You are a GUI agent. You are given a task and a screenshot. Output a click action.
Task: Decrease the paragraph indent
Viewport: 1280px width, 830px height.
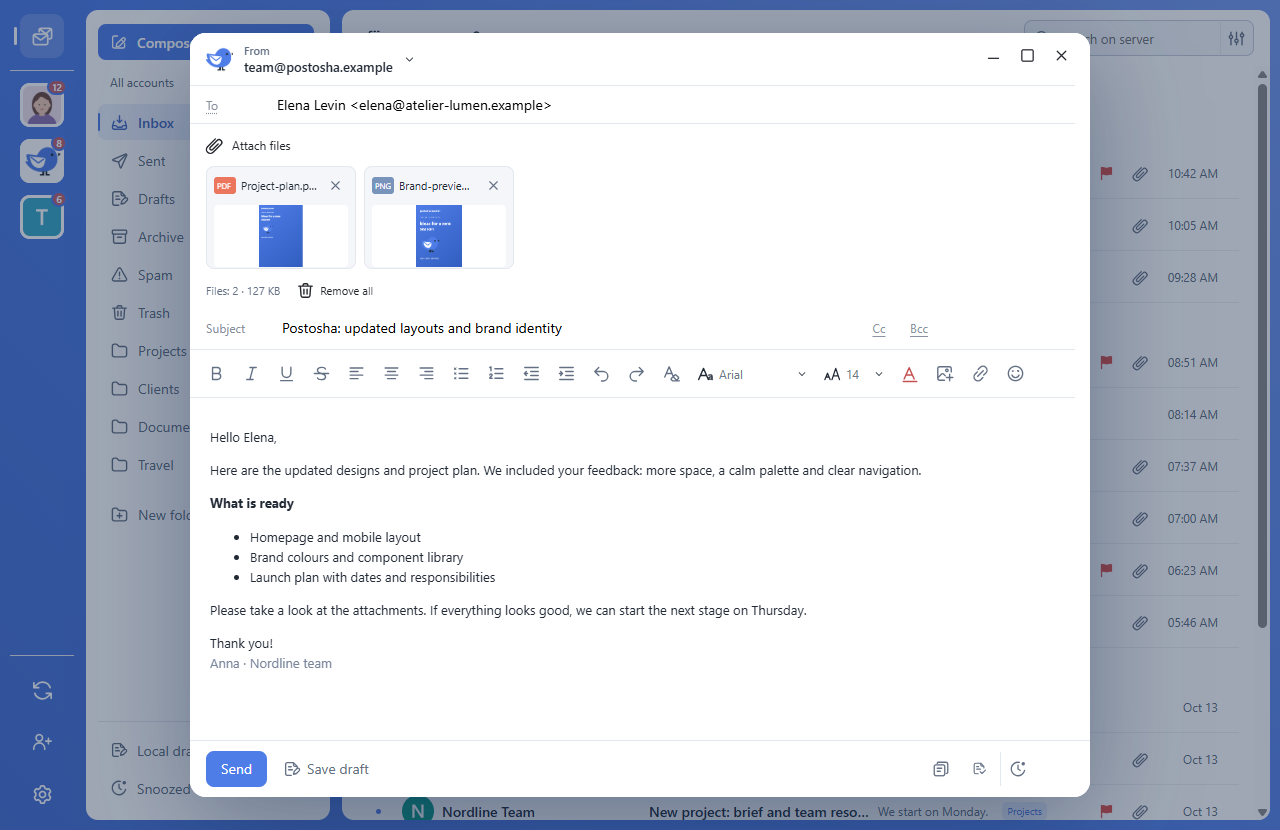(x=531, y=374)
